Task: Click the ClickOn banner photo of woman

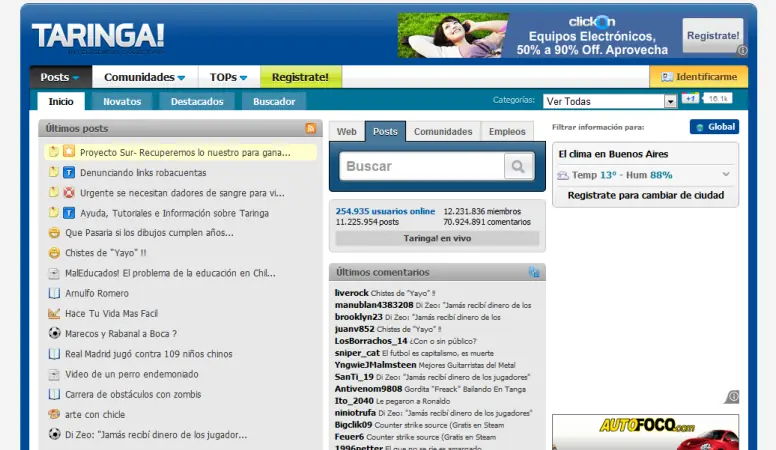Action: (x=453, y=36)
